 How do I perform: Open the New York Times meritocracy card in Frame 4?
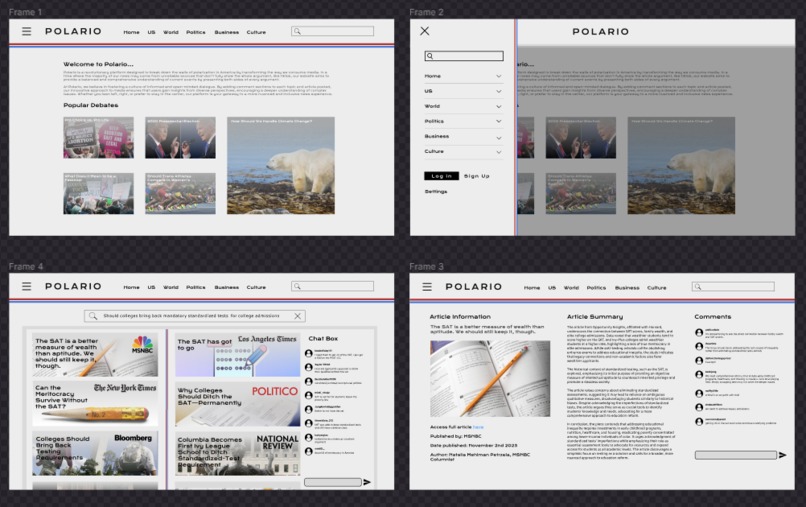click(95, 404)
